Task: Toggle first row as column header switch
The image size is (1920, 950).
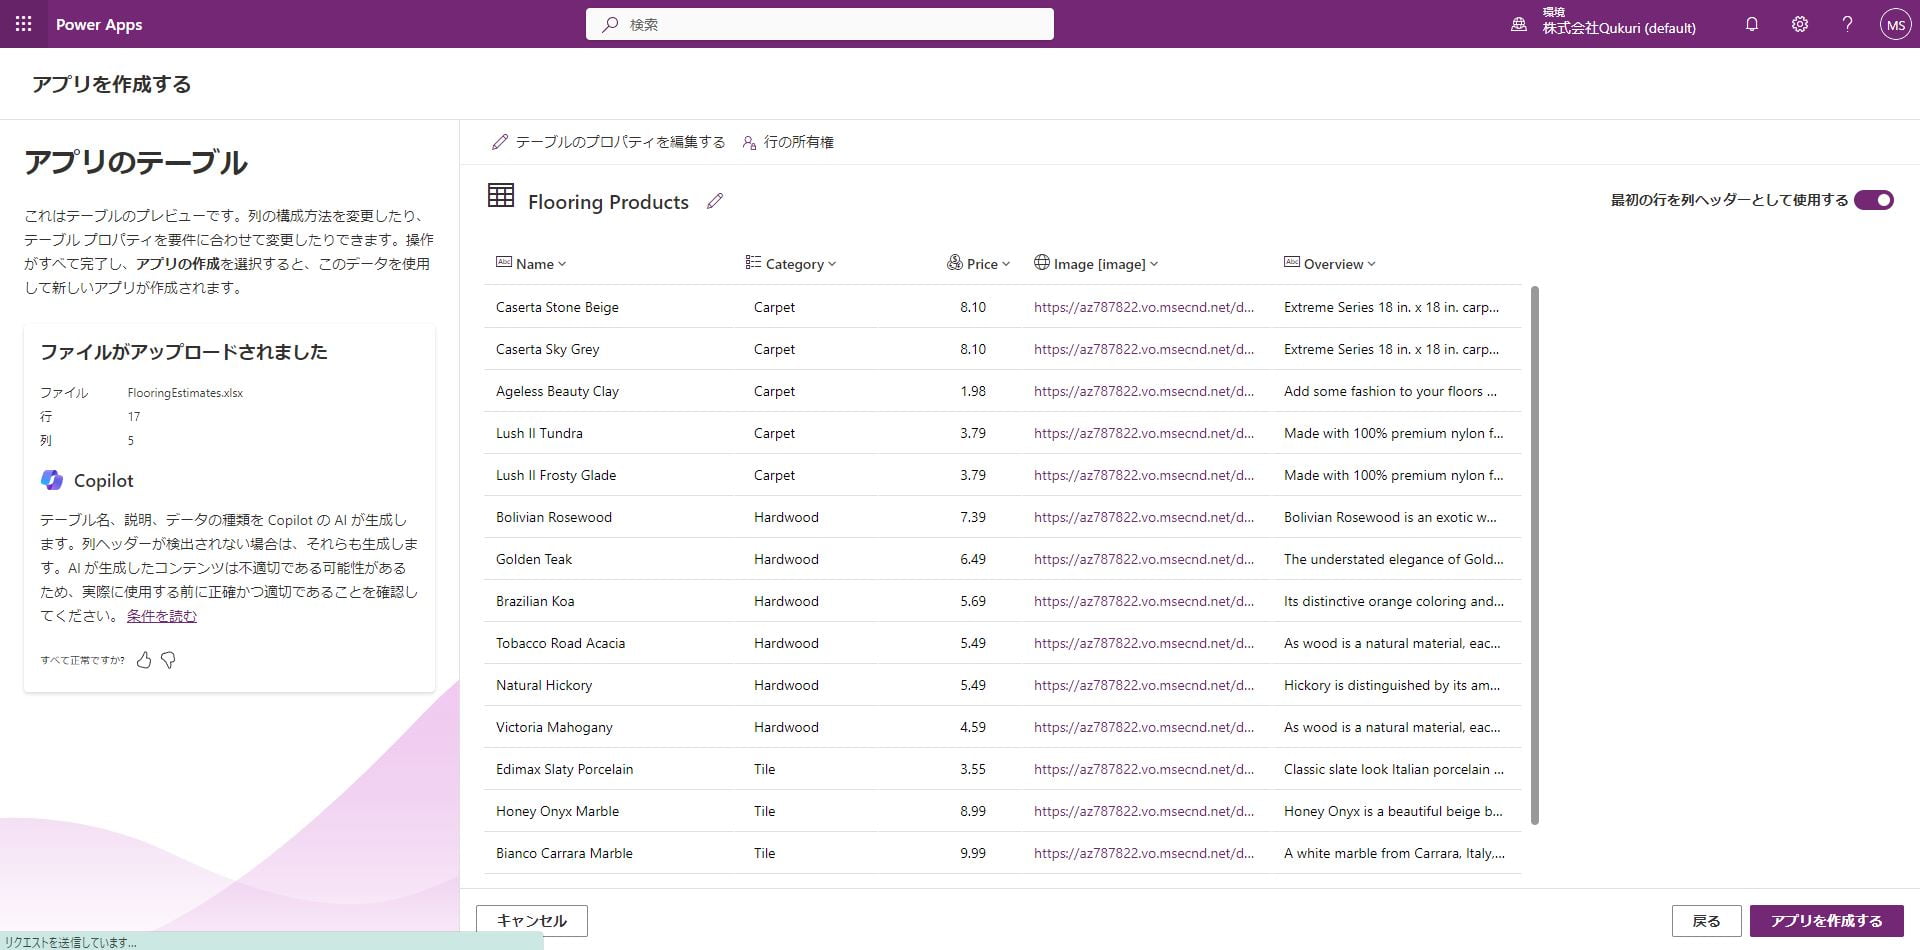Action: click(x=1873, y=200)
